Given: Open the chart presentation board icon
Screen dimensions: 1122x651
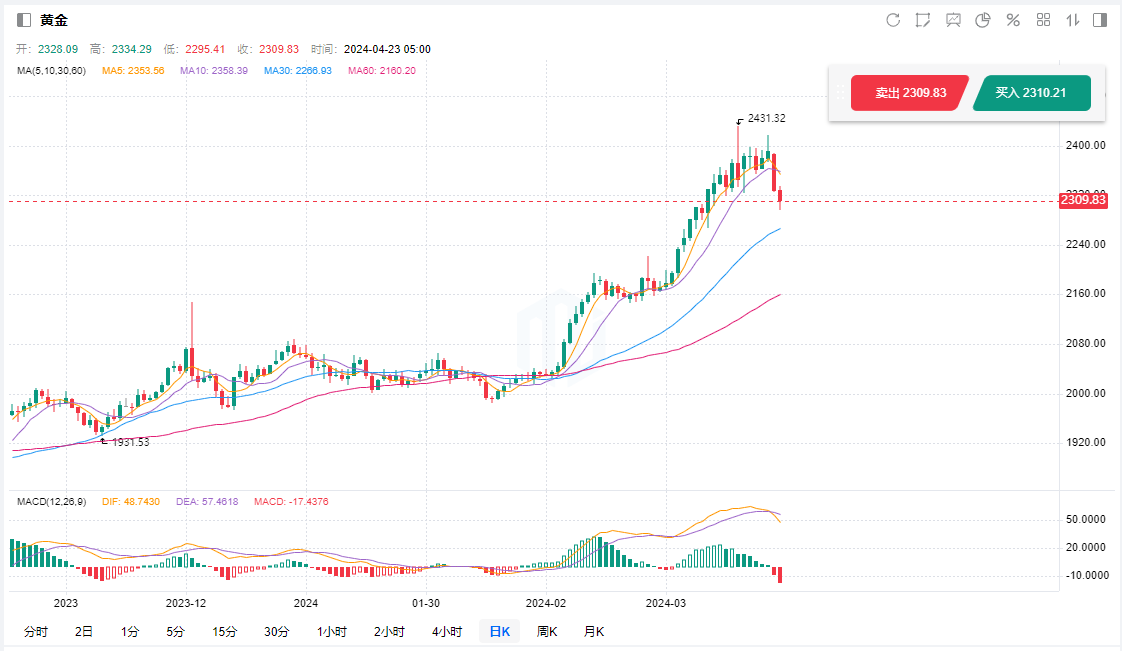Looking at the screenshot, I should (x=953, y=20).
